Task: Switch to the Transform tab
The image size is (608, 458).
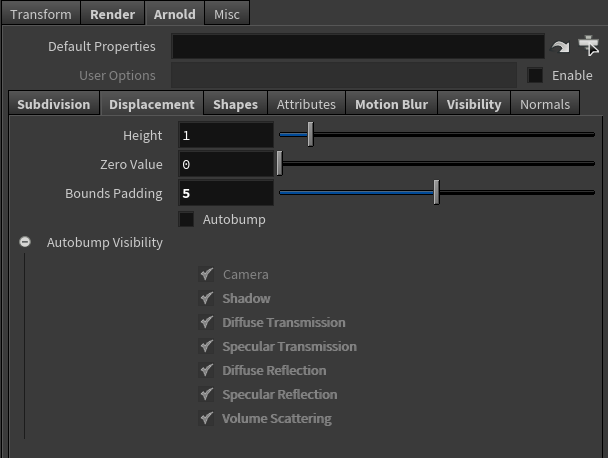Action: point(41,15)
